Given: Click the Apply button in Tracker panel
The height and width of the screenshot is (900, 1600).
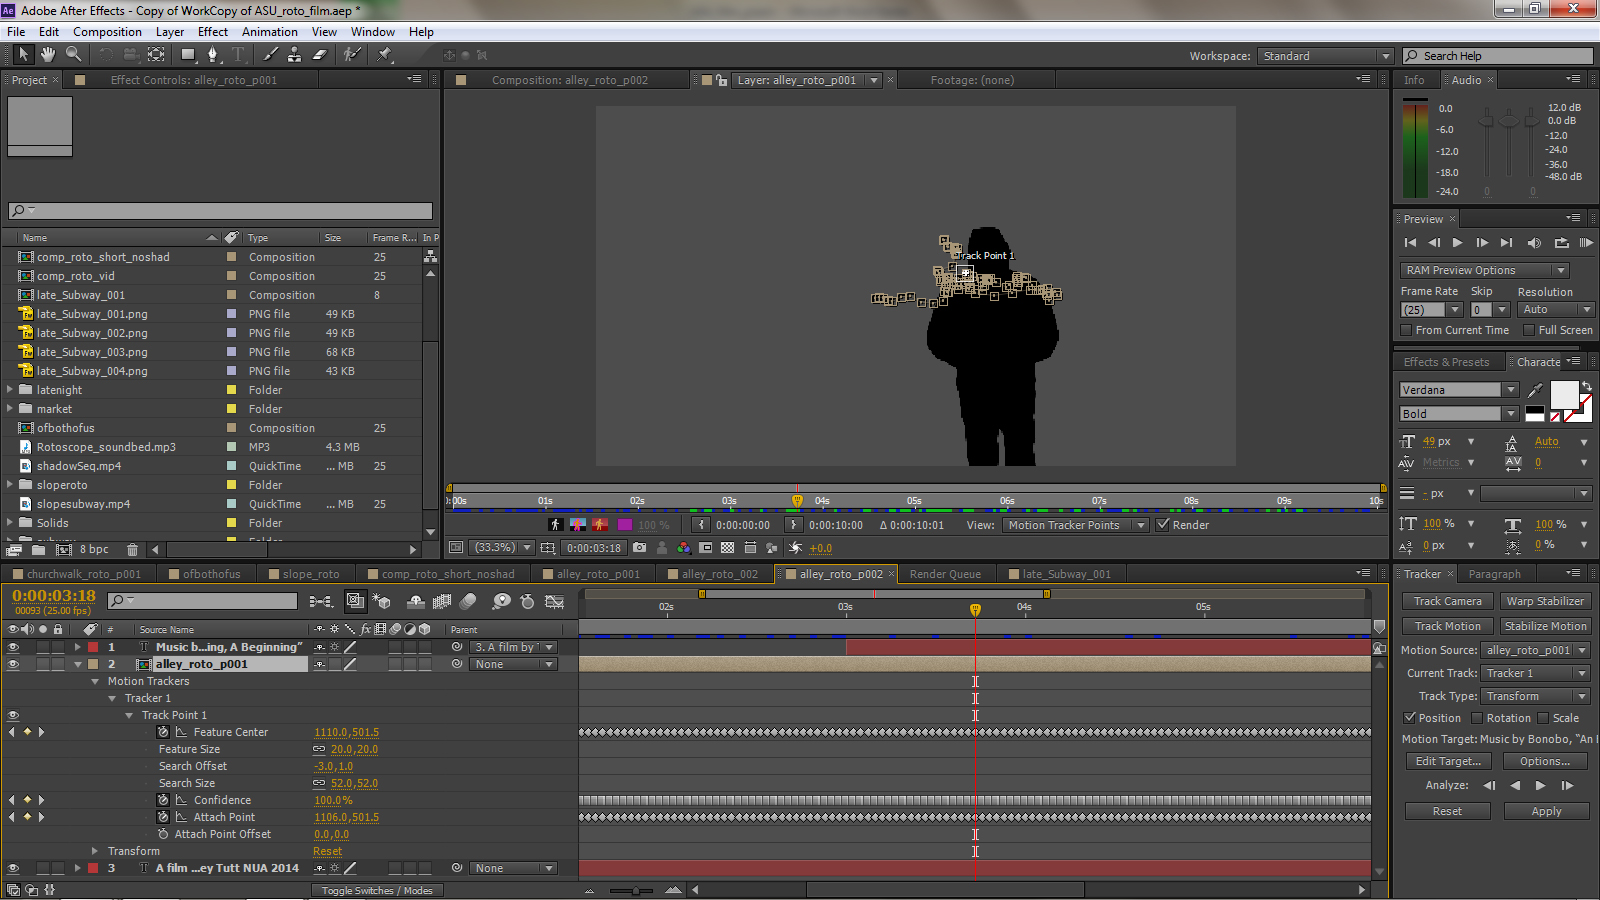Looking at the screenshot, I should point(1546,811).
